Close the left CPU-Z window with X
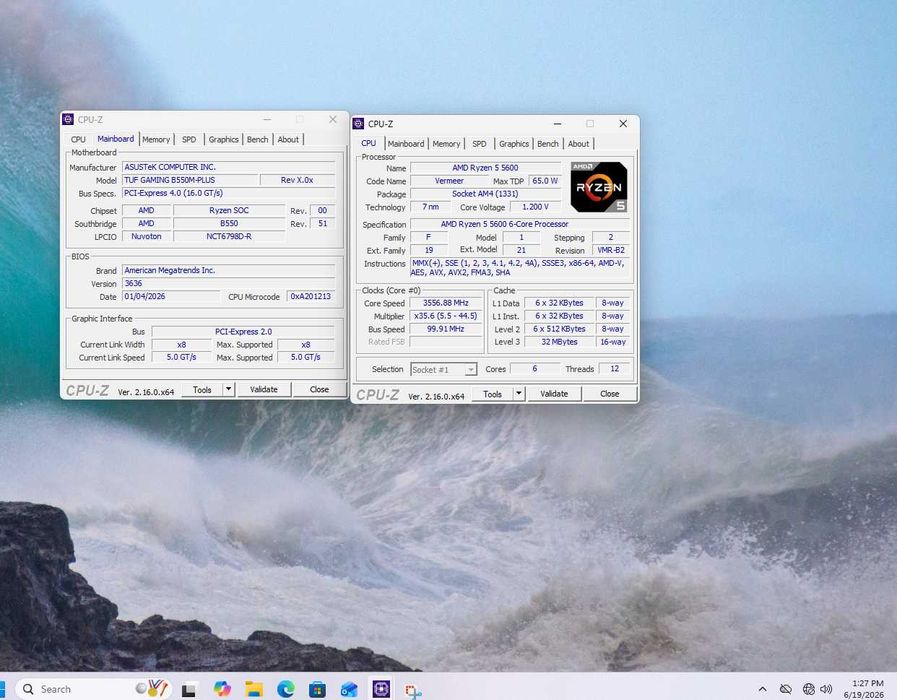 tap(333, 119)
